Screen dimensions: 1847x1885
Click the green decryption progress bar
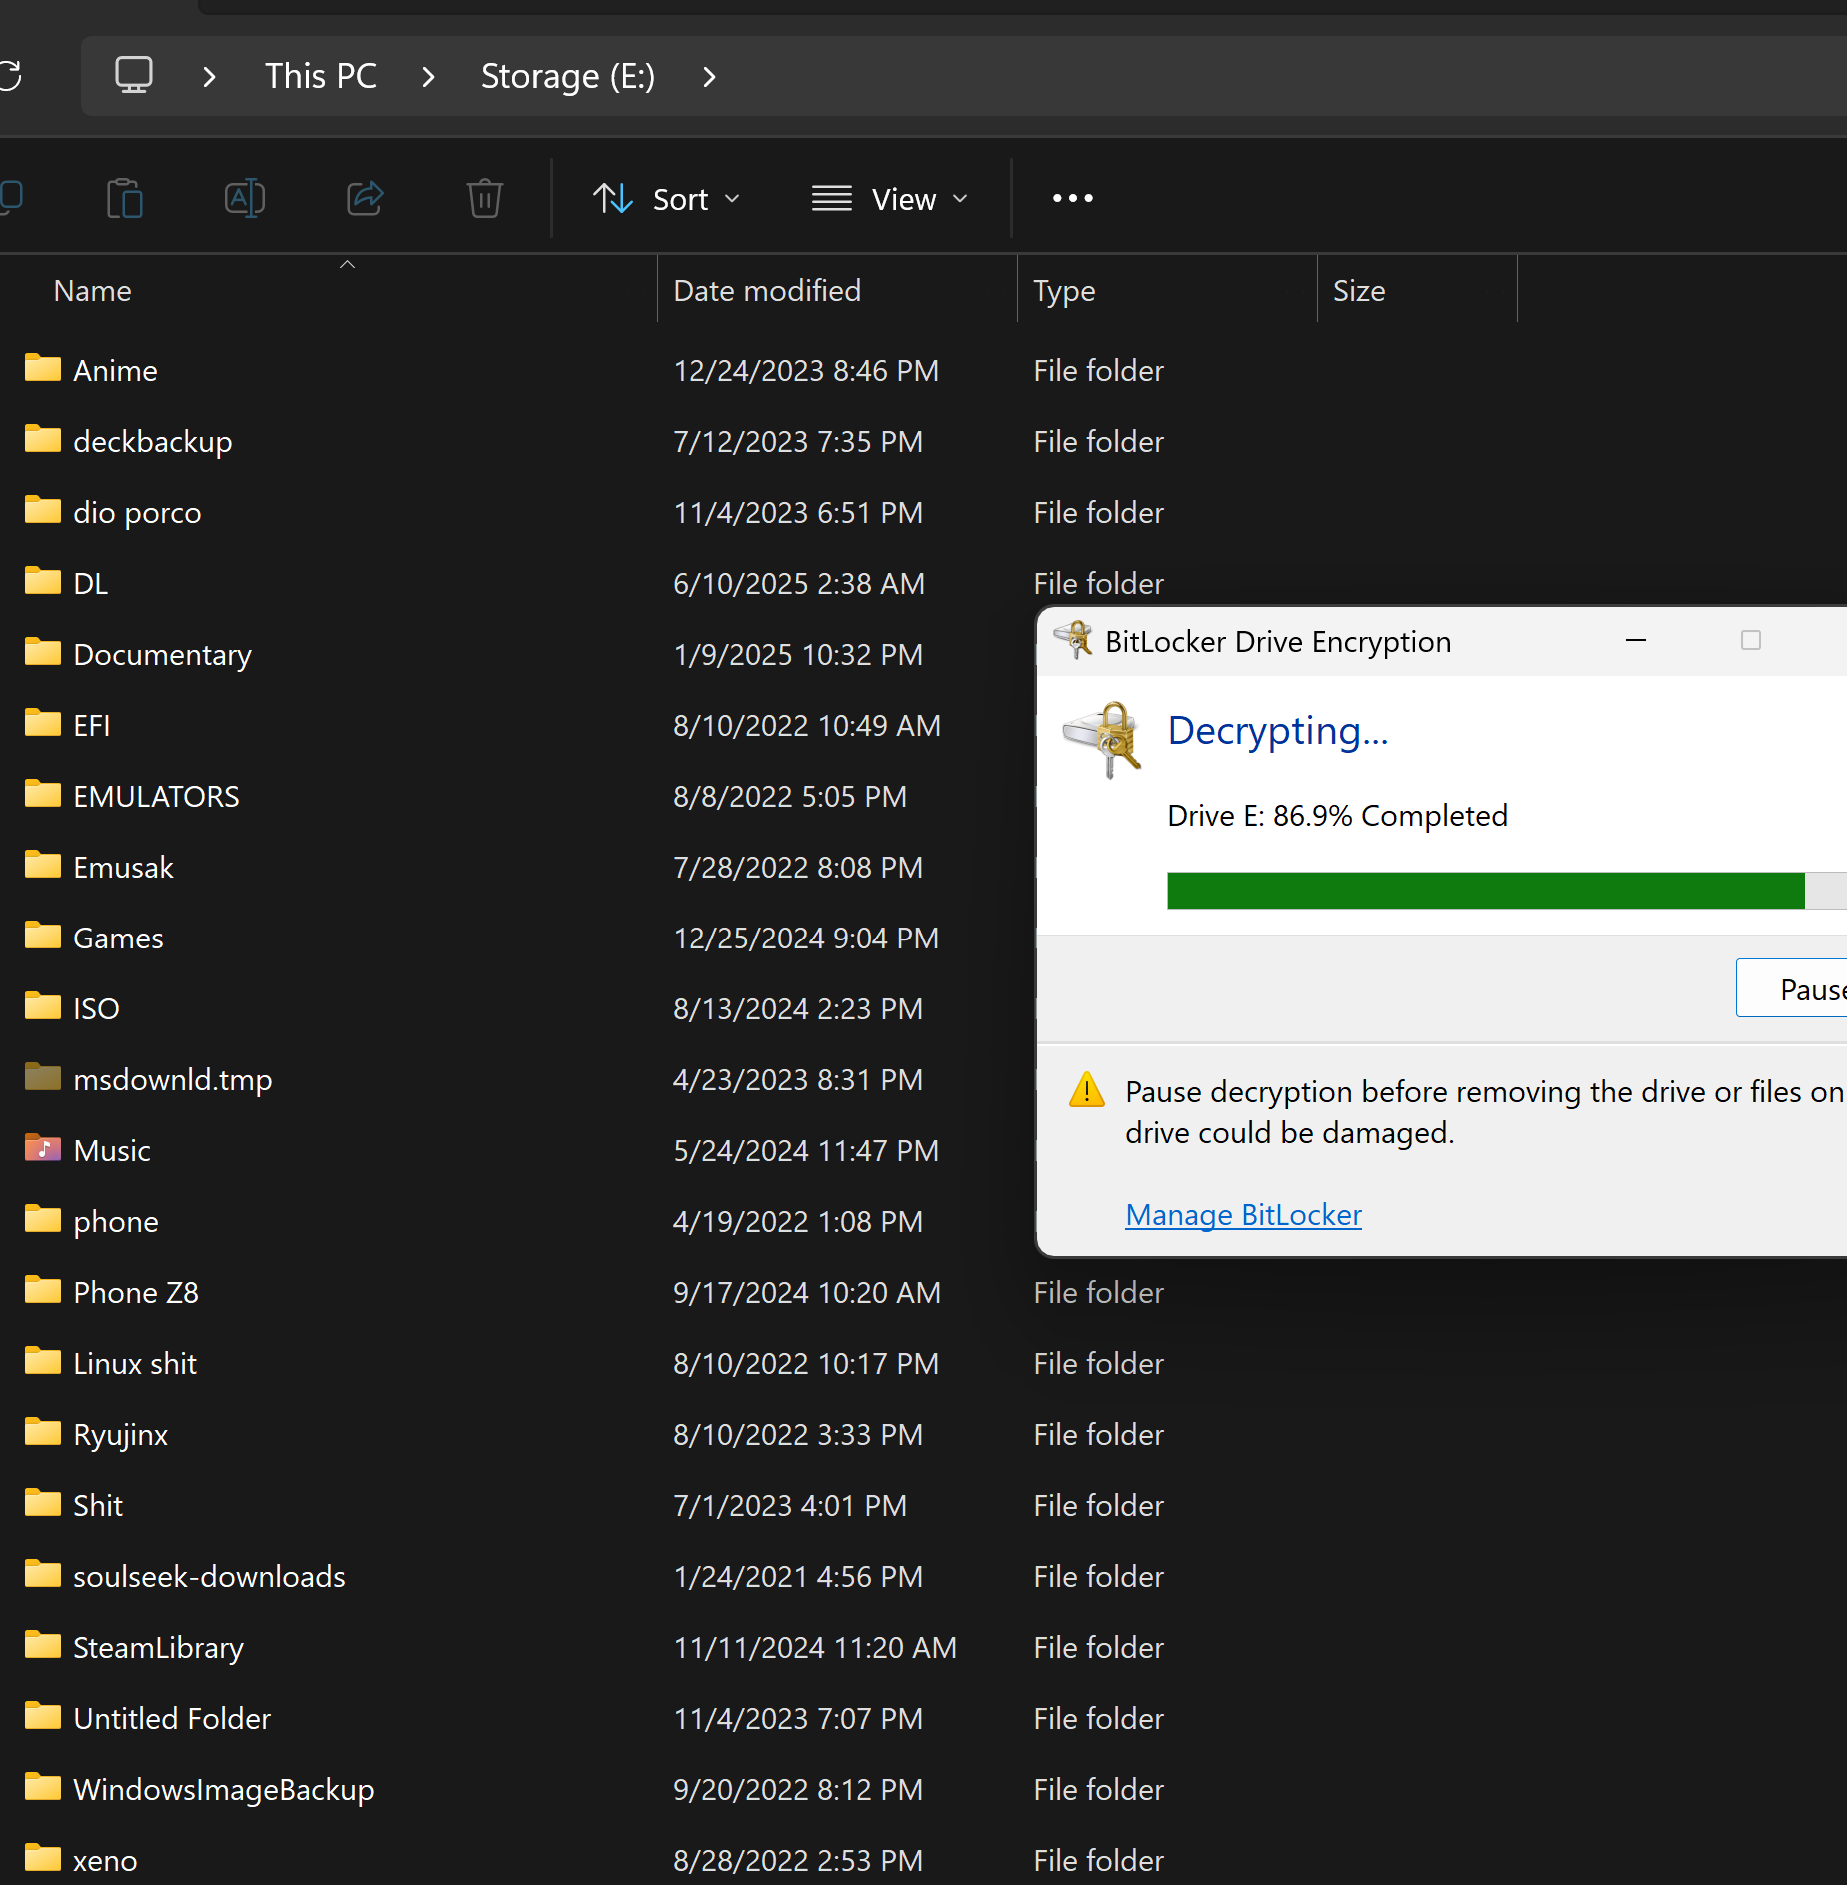pos(1485,890)
